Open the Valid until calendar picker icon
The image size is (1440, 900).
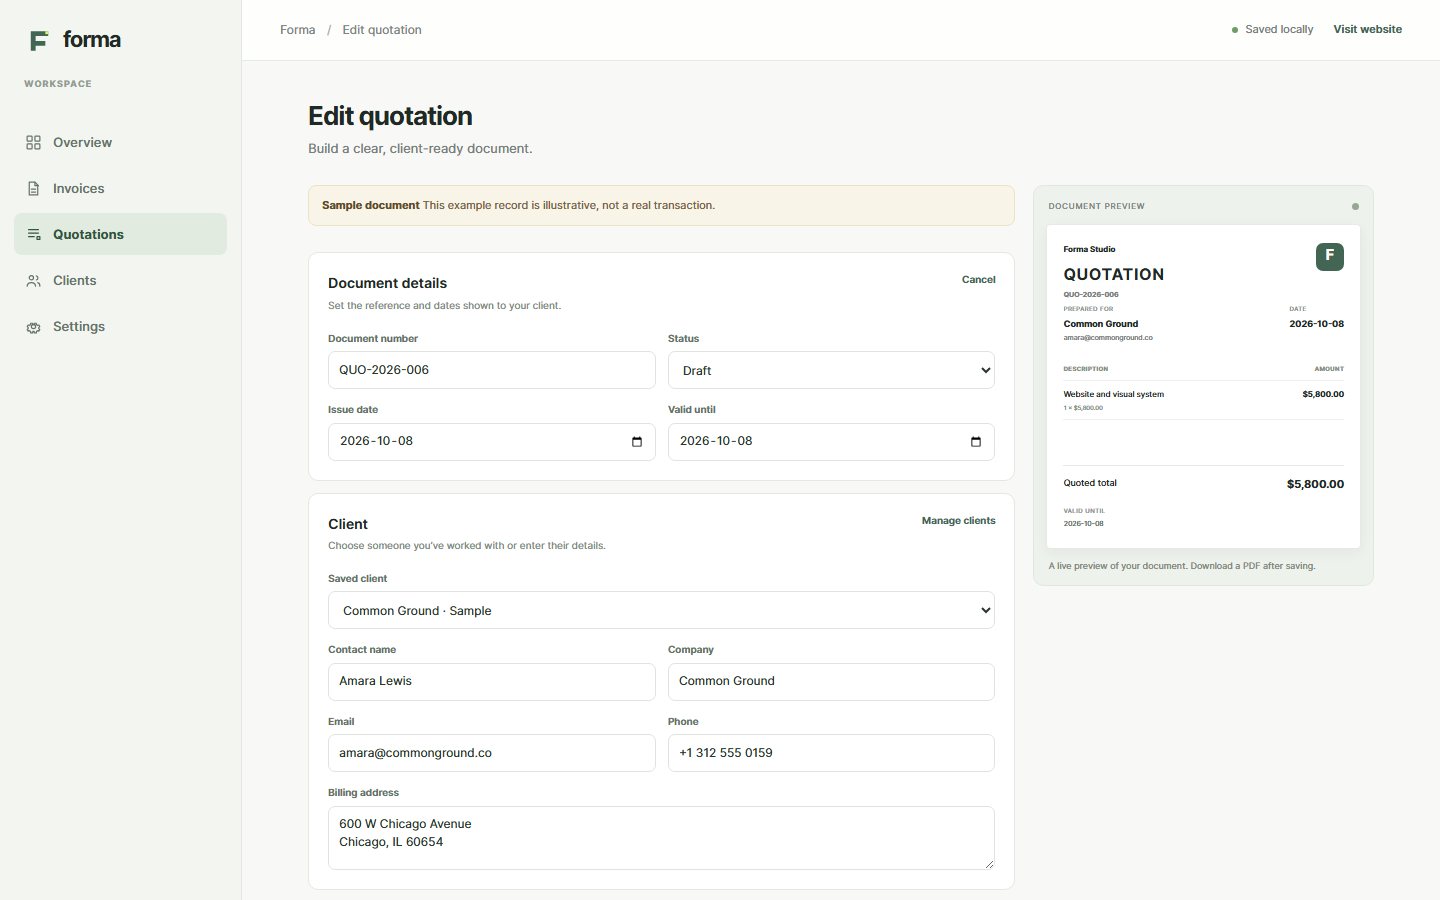976,442
